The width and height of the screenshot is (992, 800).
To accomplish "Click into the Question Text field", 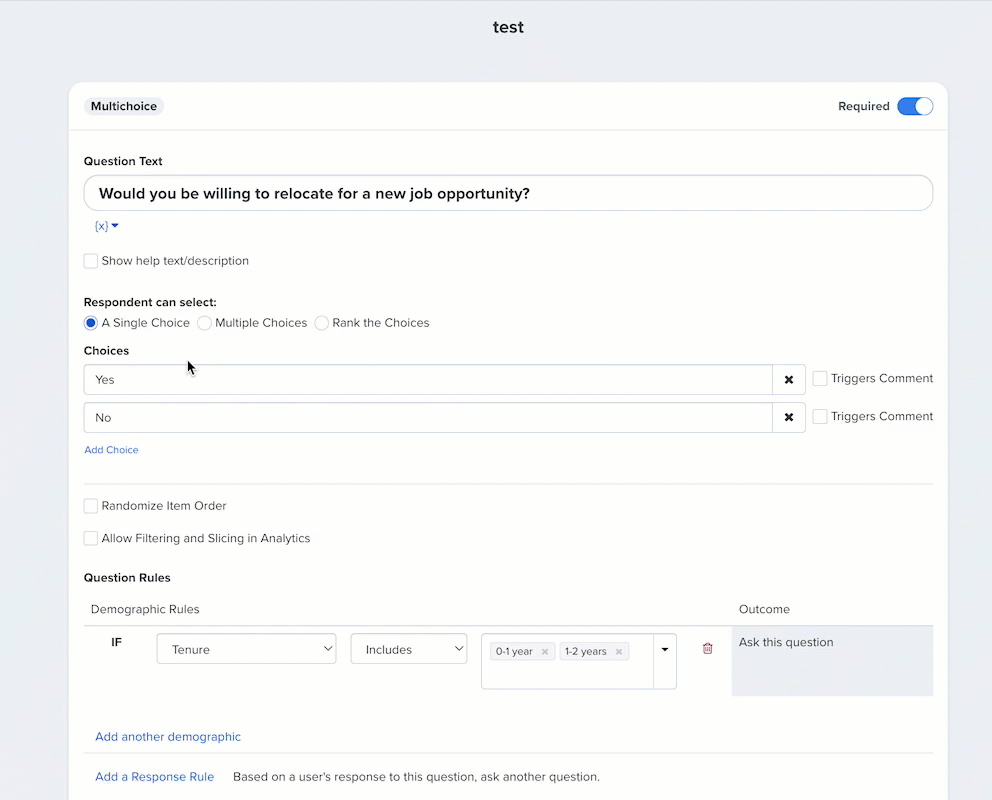I will click(x=508, y=193).
